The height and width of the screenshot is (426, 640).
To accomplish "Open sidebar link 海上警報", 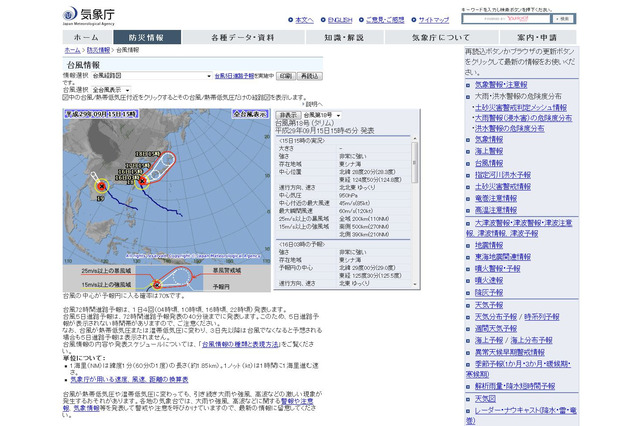I will pyautogui.click(x=489, y=151).
